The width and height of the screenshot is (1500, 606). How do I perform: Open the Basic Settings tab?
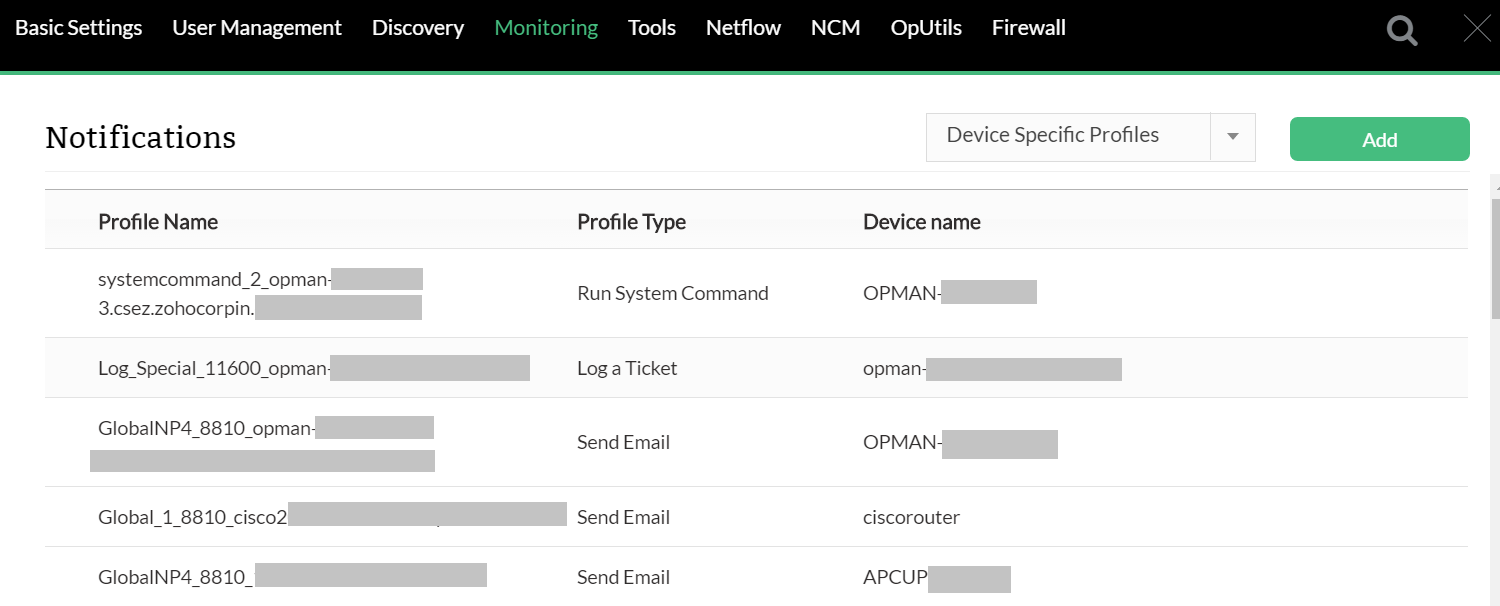pyautogui.click(x=79, y=28)
